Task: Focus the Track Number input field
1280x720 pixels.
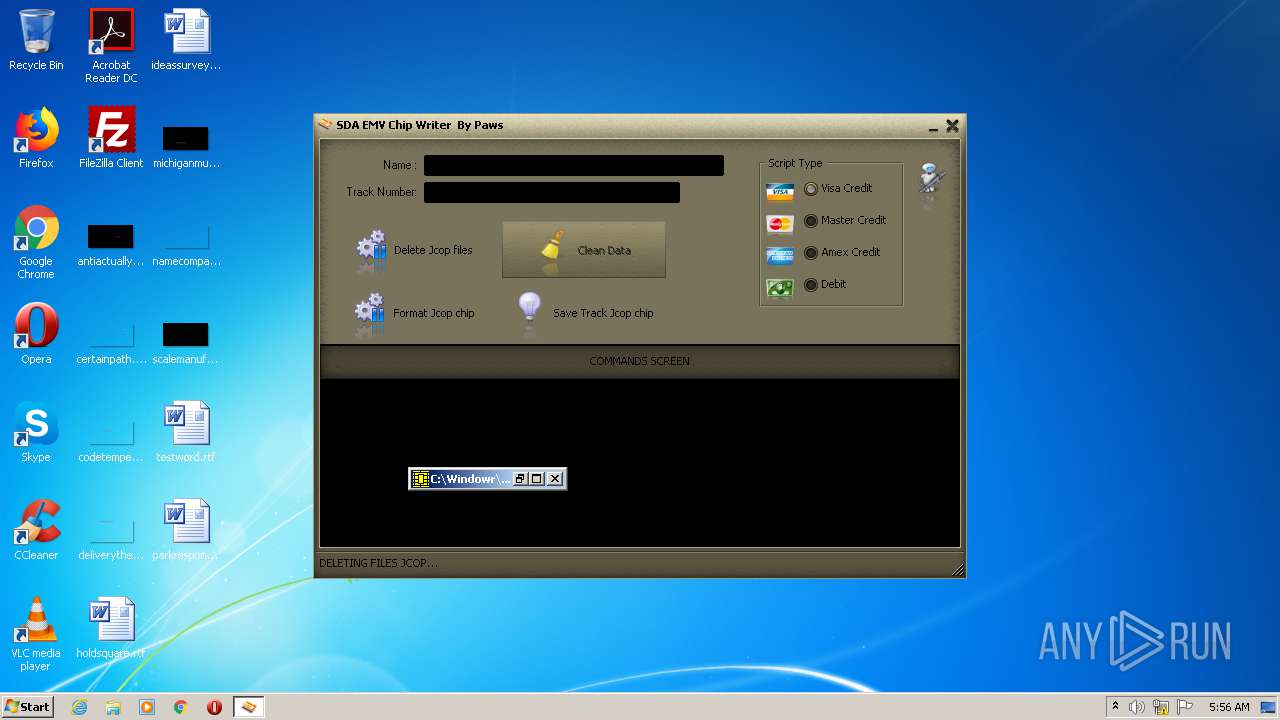Action: tap(552, 192)
